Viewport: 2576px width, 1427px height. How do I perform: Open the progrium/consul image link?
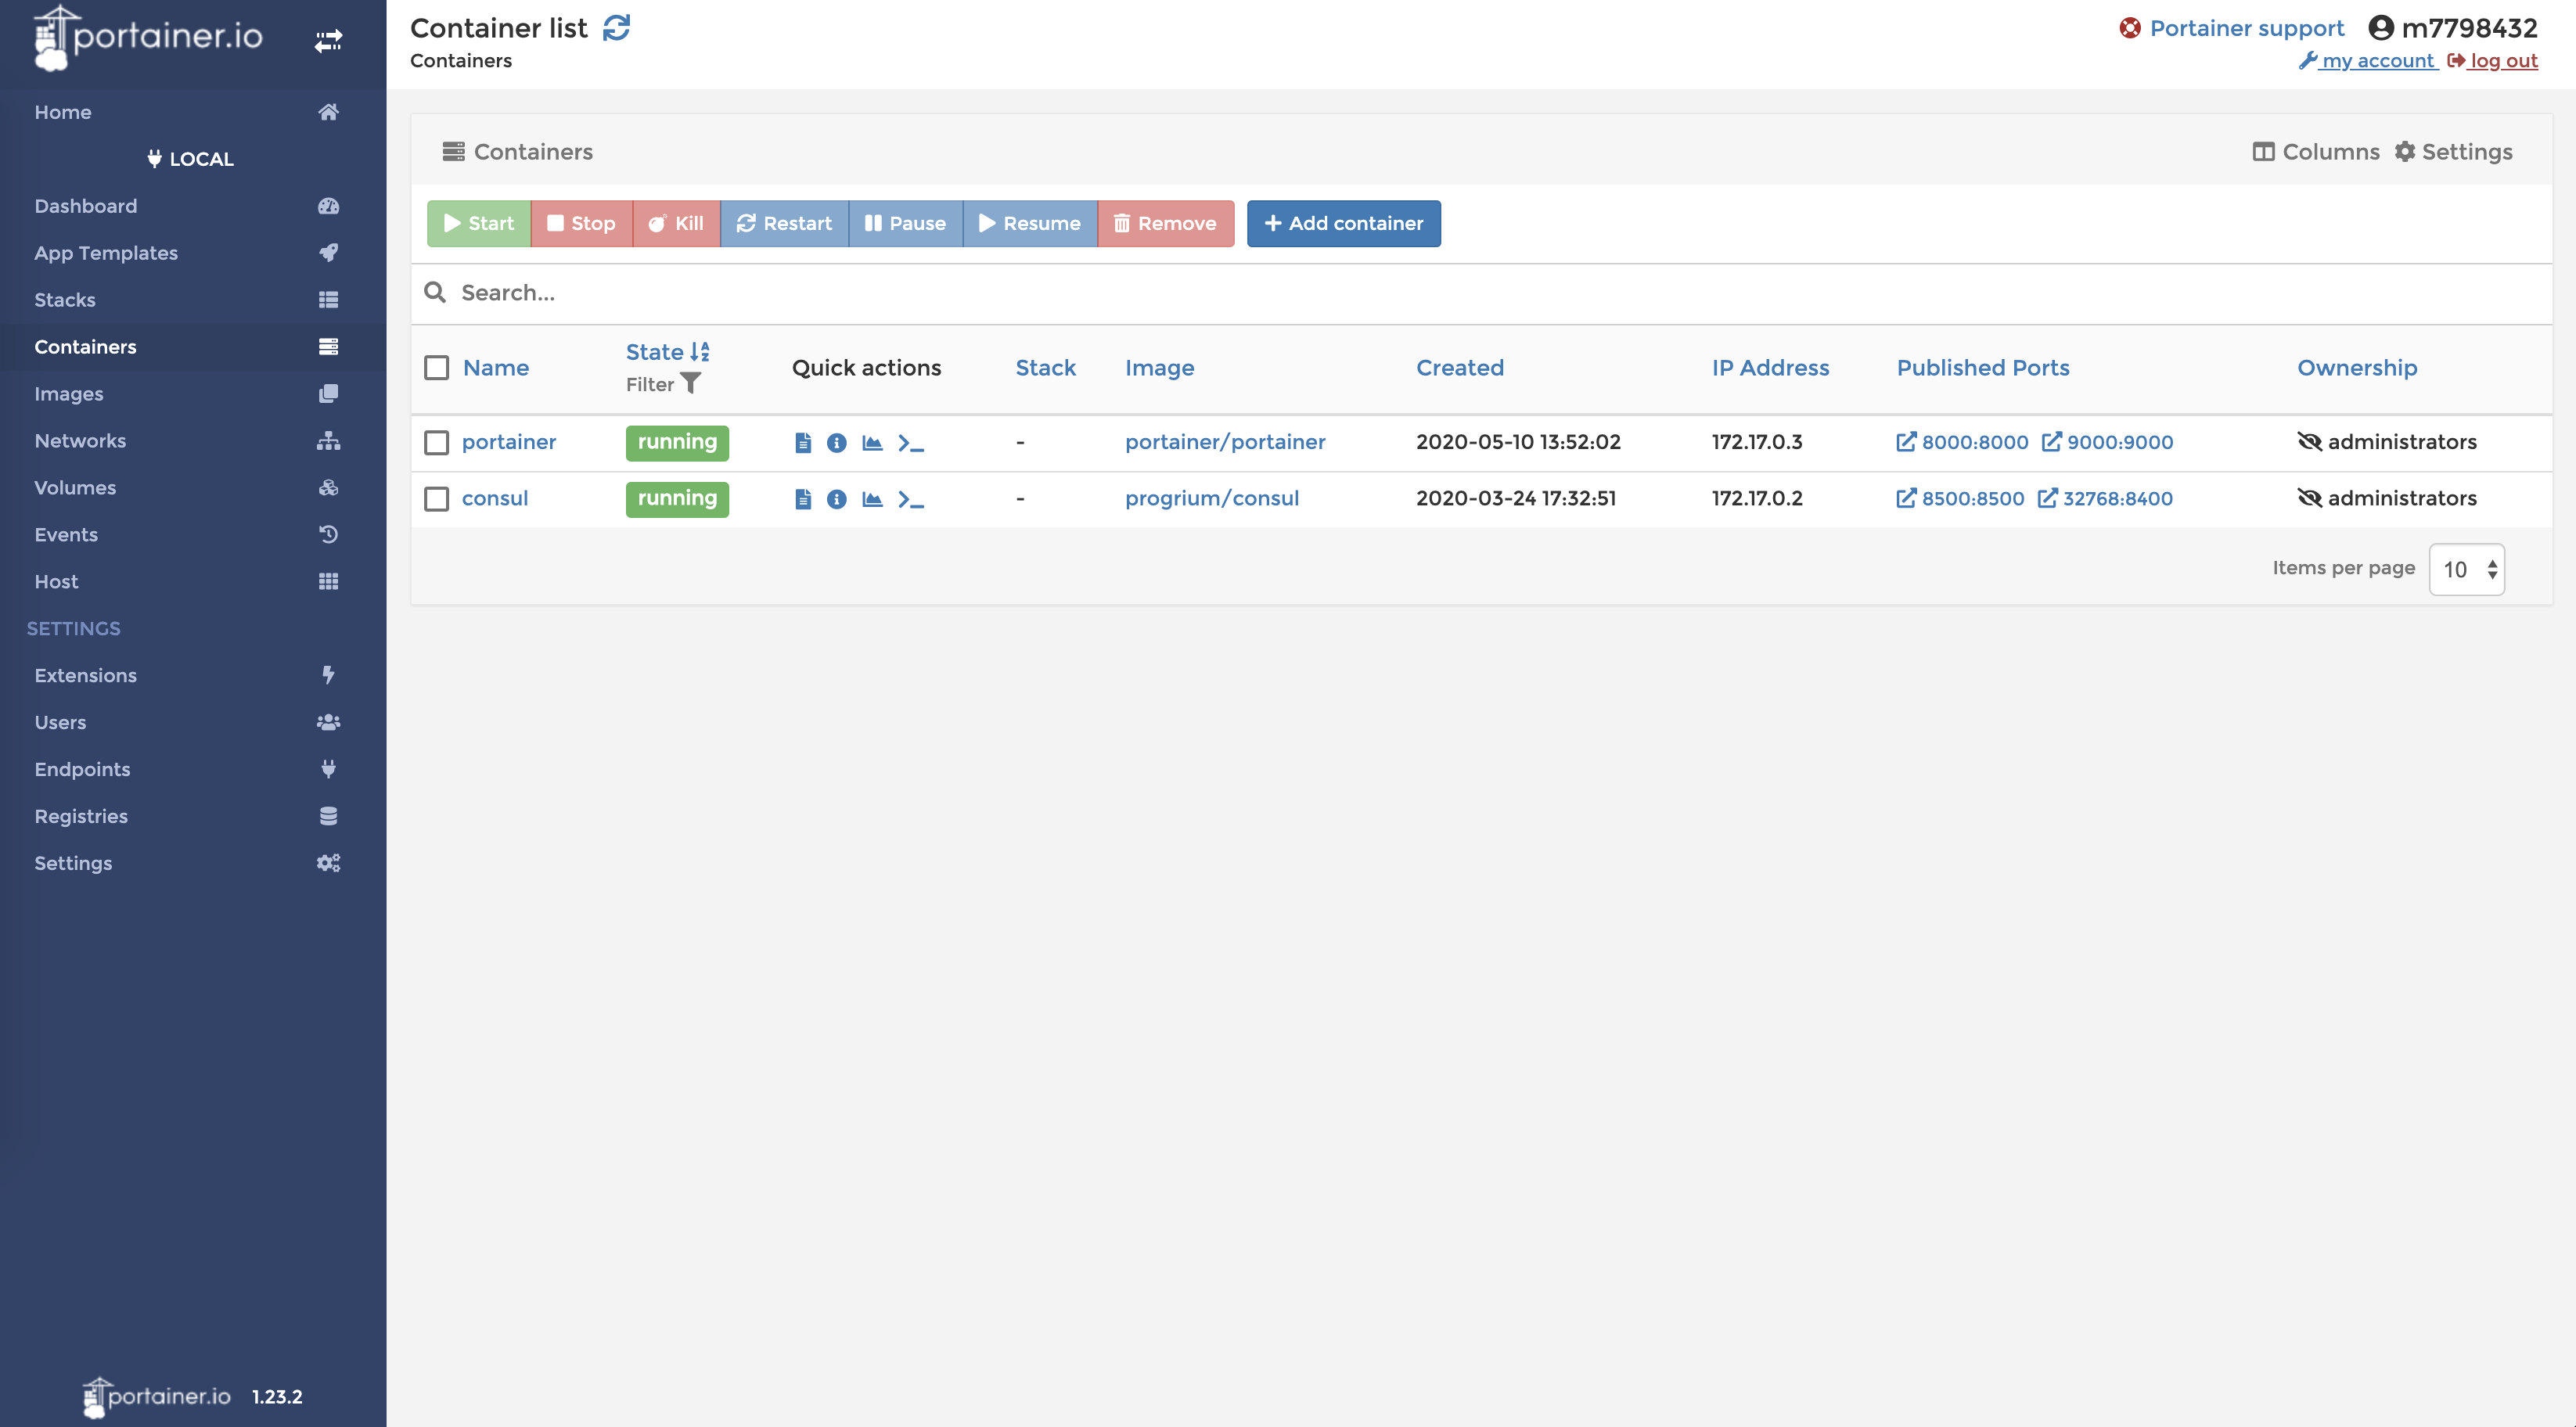click(1211, 499)
